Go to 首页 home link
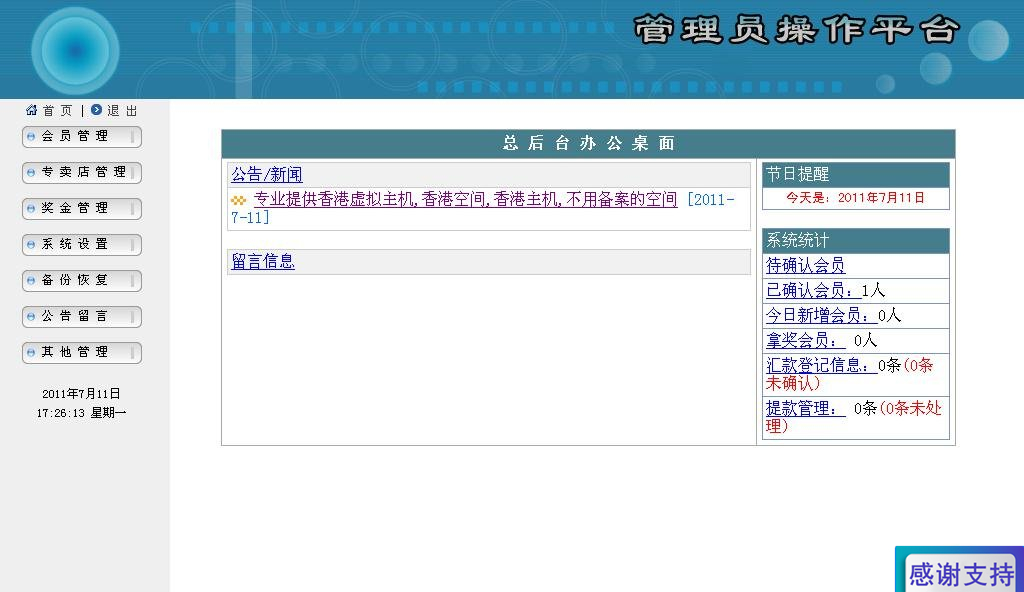This screenshot has height=592, width=1024. tap(57, 110)
